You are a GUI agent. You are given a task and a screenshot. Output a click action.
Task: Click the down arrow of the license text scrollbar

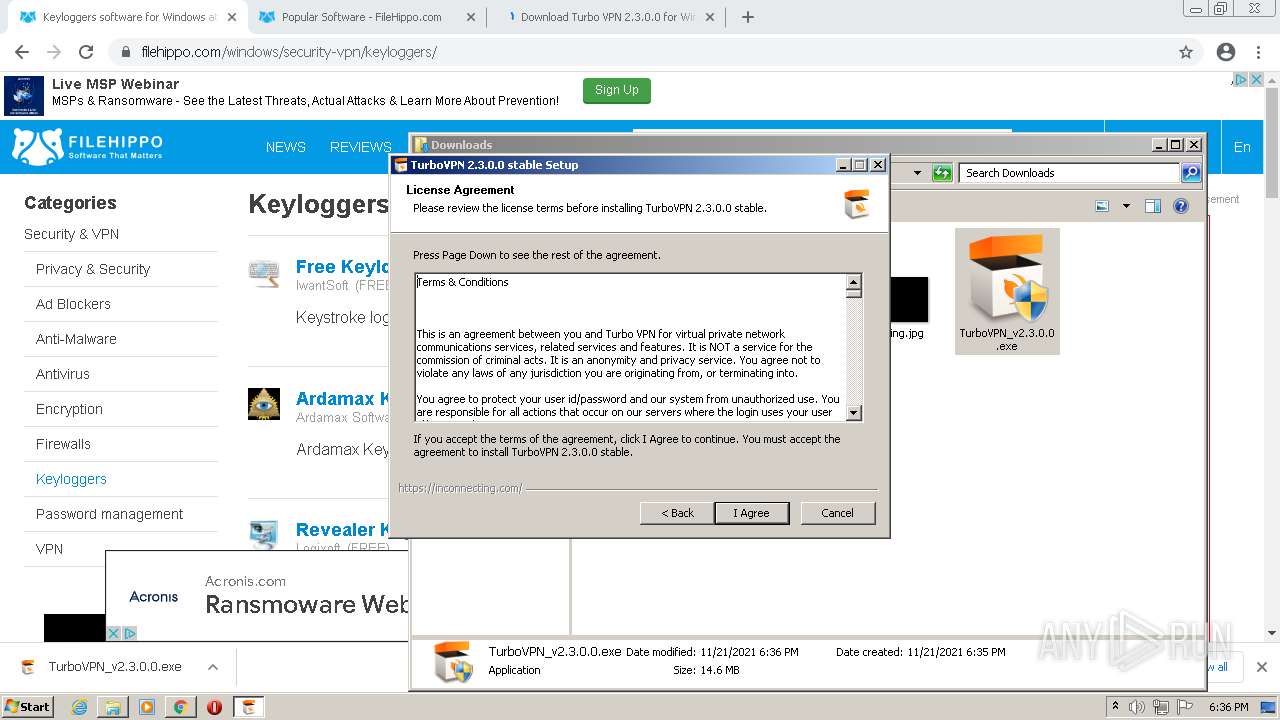pyautogui.click(x=853, y=412)
